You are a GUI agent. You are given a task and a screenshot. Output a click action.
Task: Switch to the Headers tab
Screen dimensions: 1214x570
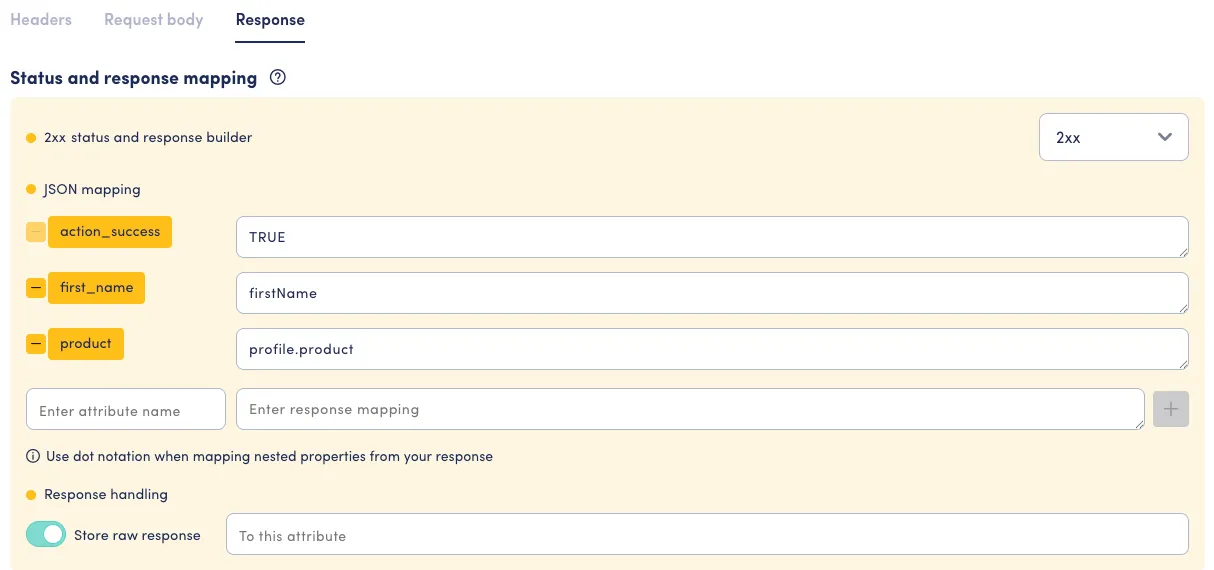[41, 19]
